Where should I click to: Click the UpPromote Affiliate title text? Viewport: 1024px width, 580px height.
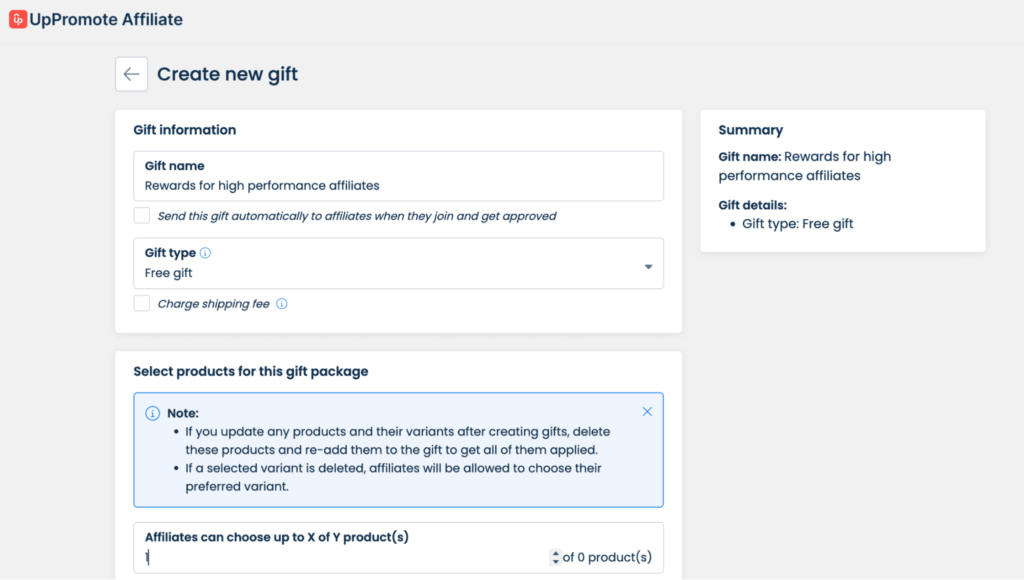pos(106,19)
